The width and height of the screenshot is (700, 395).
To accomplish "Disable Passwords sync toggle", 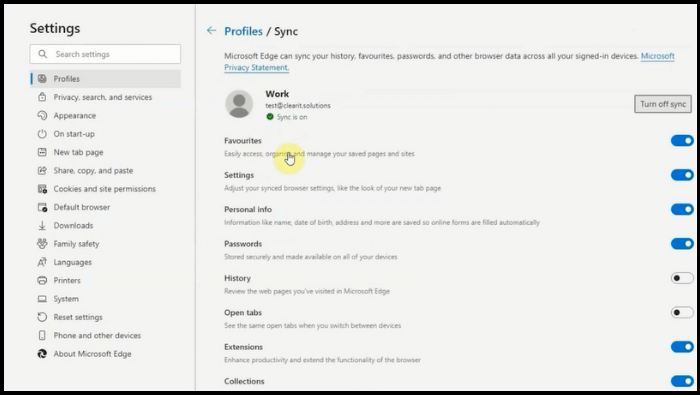I will (x=682, y=243).
